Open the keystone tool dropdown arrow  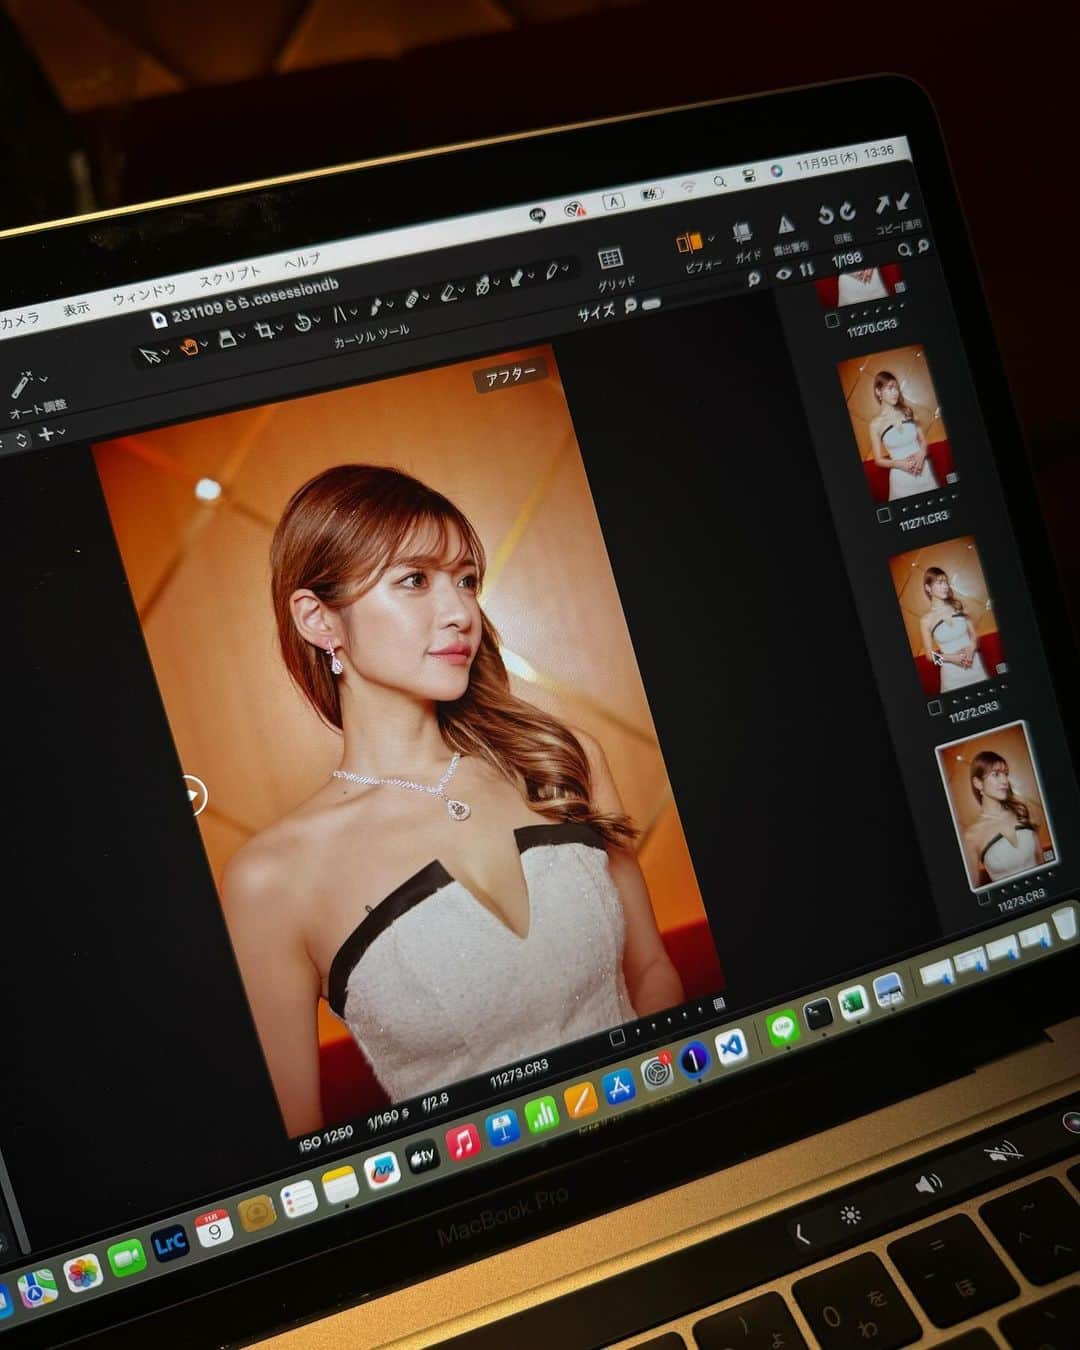(x=354, y=311)
